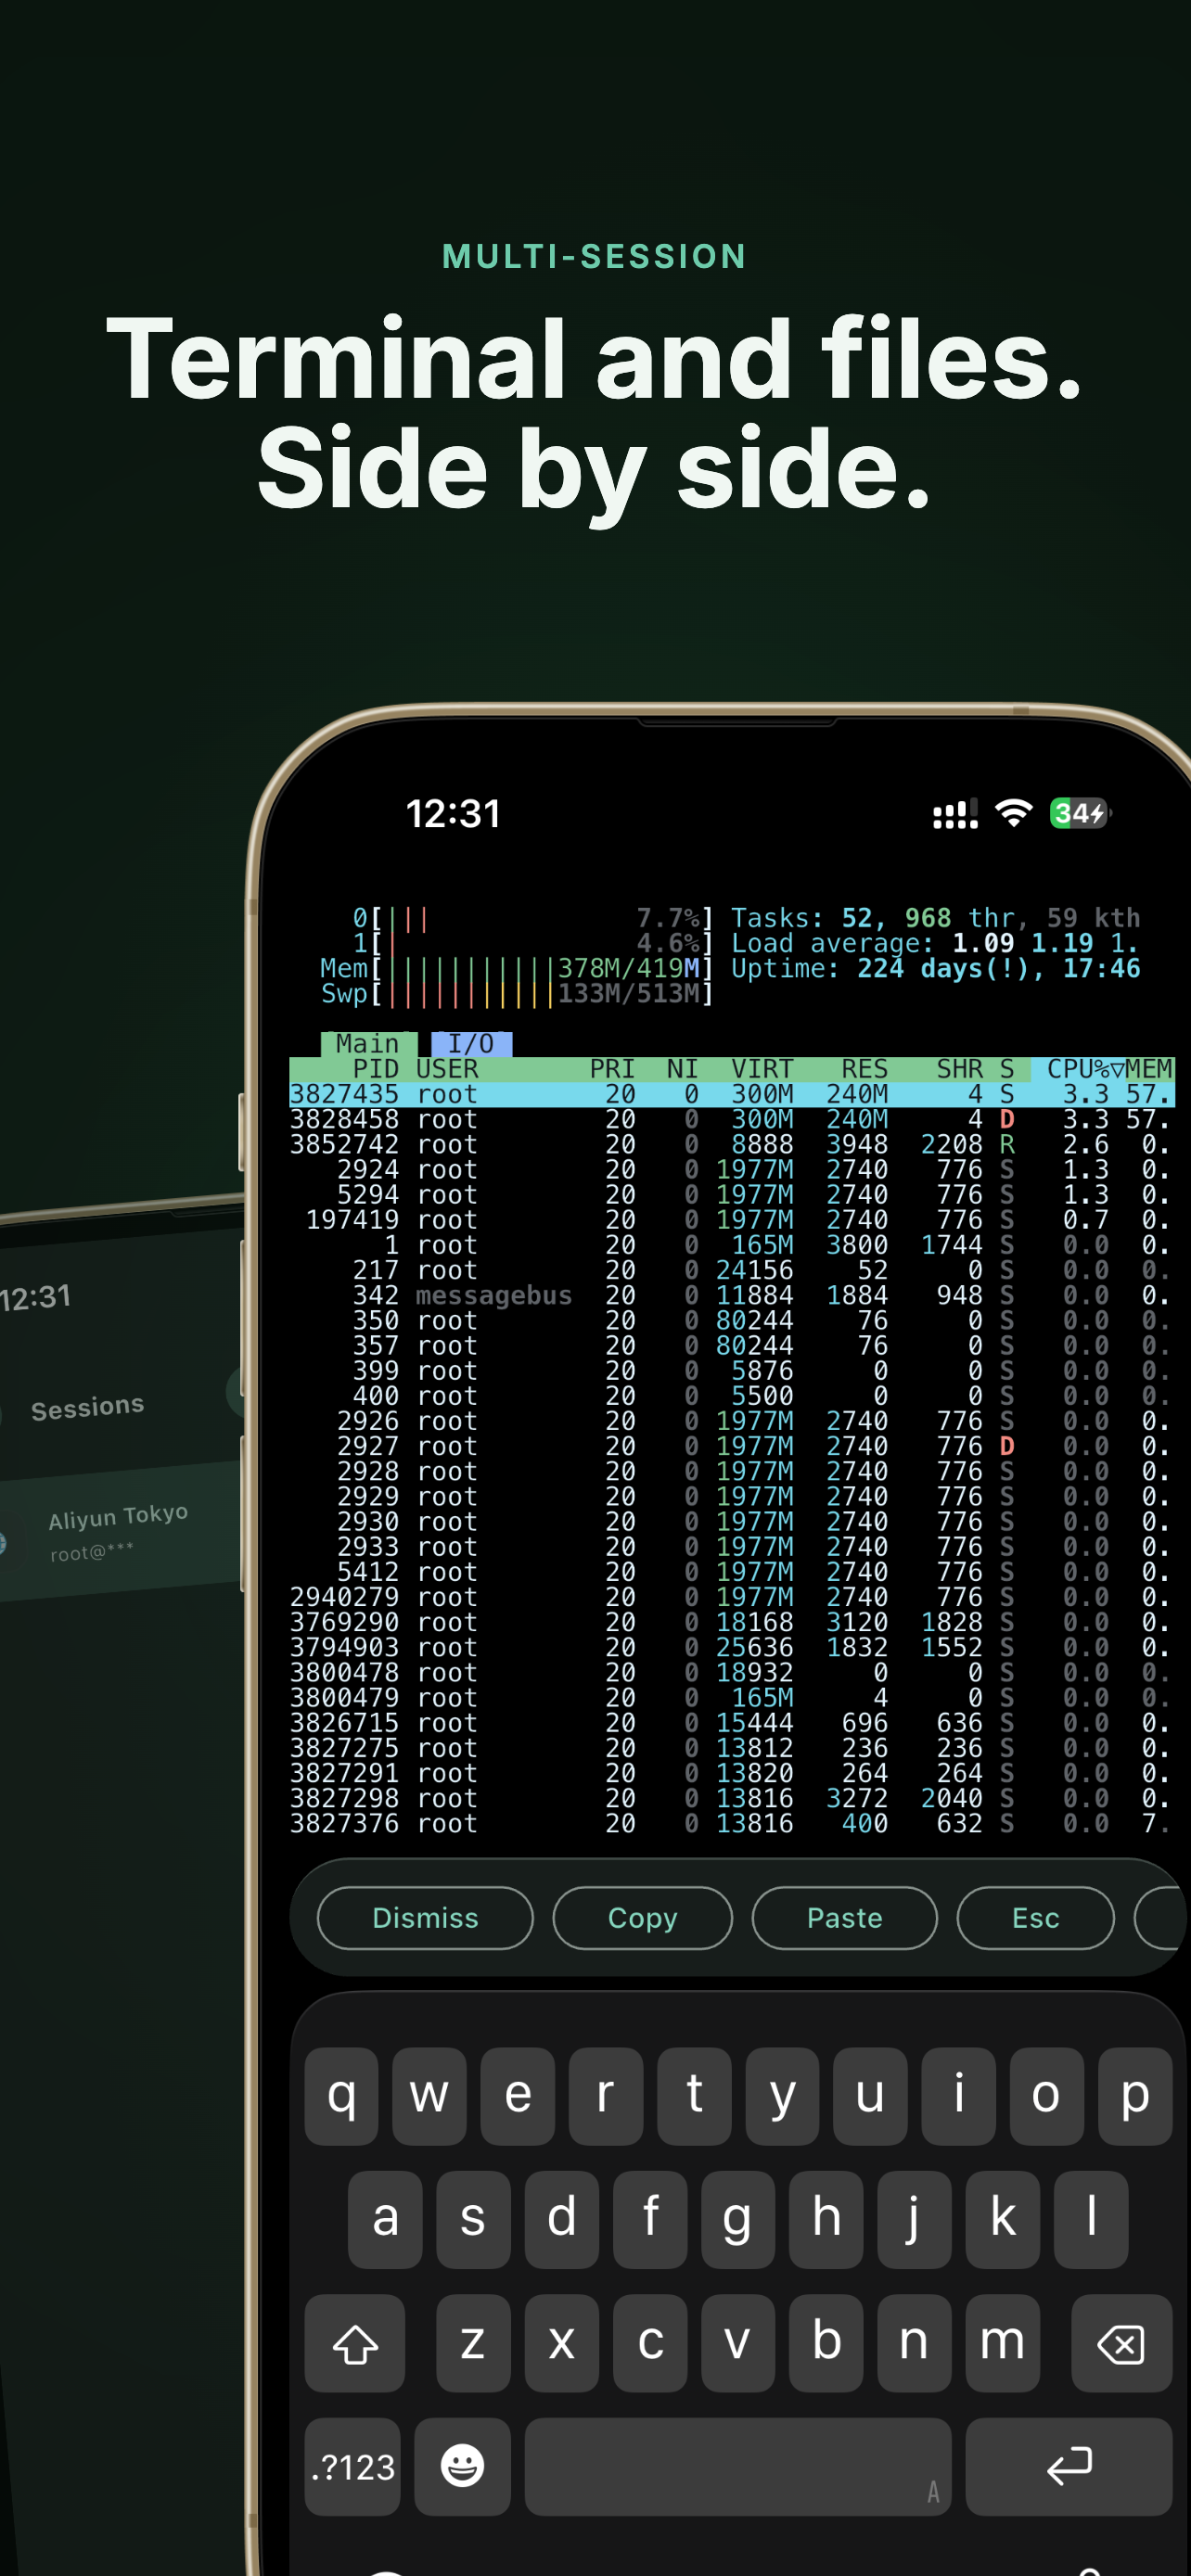Tap the shift key icon
Image resolution: width=1191 pixels, height=2576 pixels.
point(355,2343)
